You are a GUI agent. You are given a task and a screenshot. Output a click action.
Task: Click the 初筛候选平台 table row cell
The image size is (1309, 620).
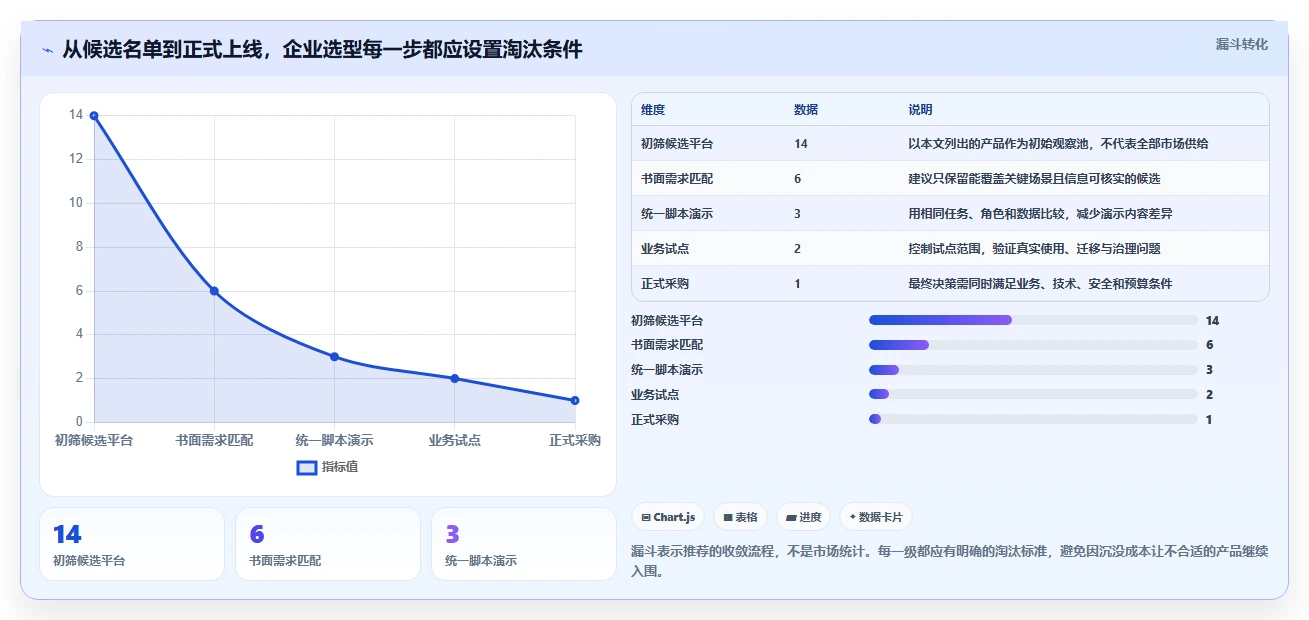click(677, 144)
